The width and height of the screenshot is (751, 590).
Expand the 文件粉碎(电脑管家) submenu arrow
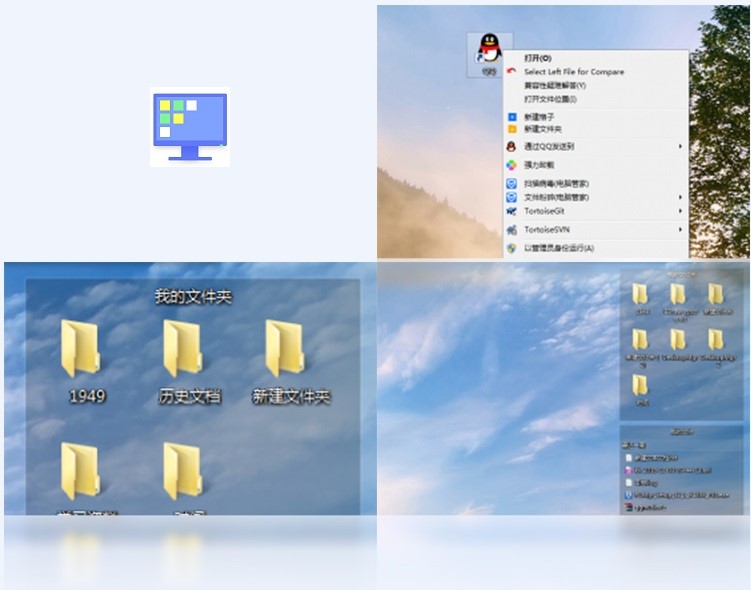point(680,197)
